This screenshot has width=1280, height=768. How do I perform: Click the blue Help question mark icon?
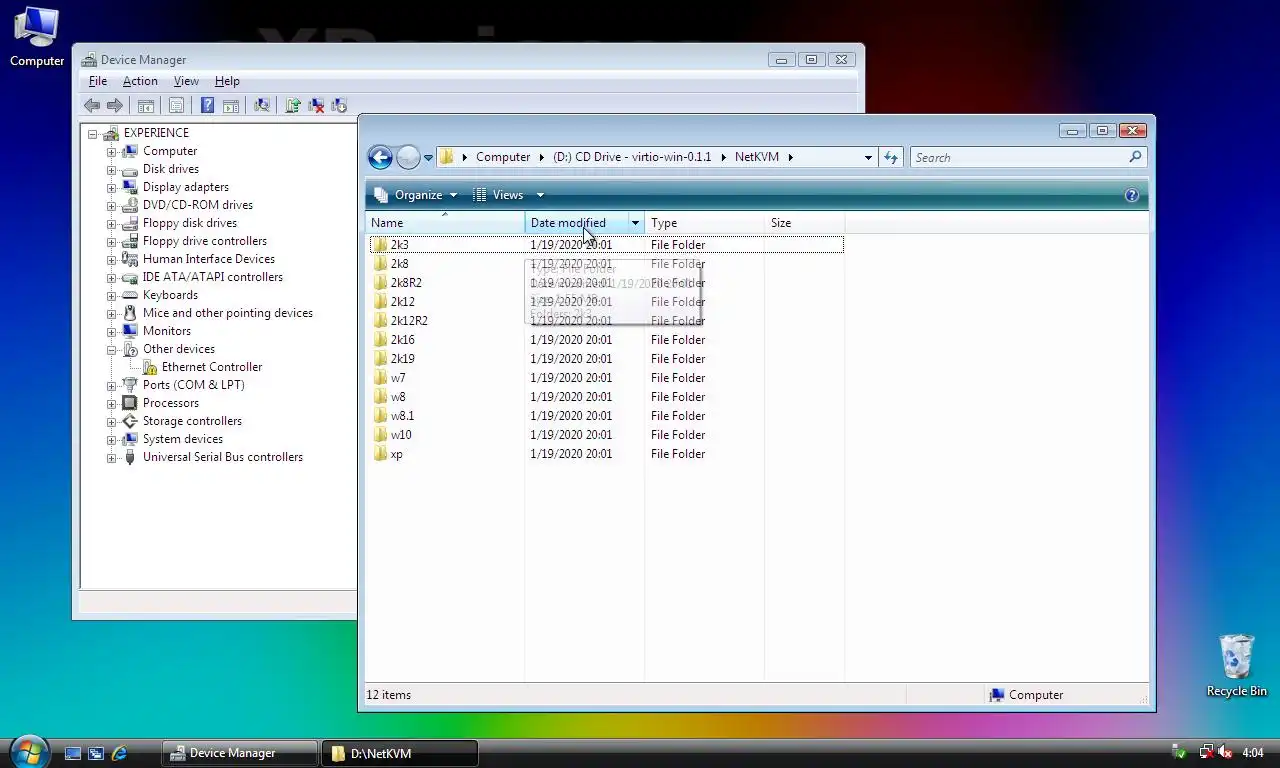[x=207, y=105]
